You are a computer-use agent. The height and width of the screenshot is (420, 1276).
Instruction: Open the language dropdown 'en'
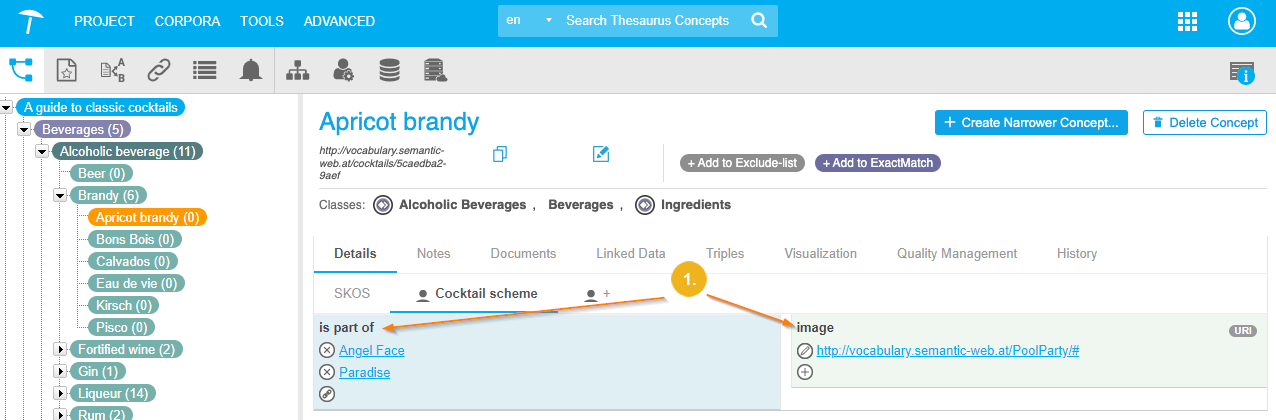click(x=527, y=21)
